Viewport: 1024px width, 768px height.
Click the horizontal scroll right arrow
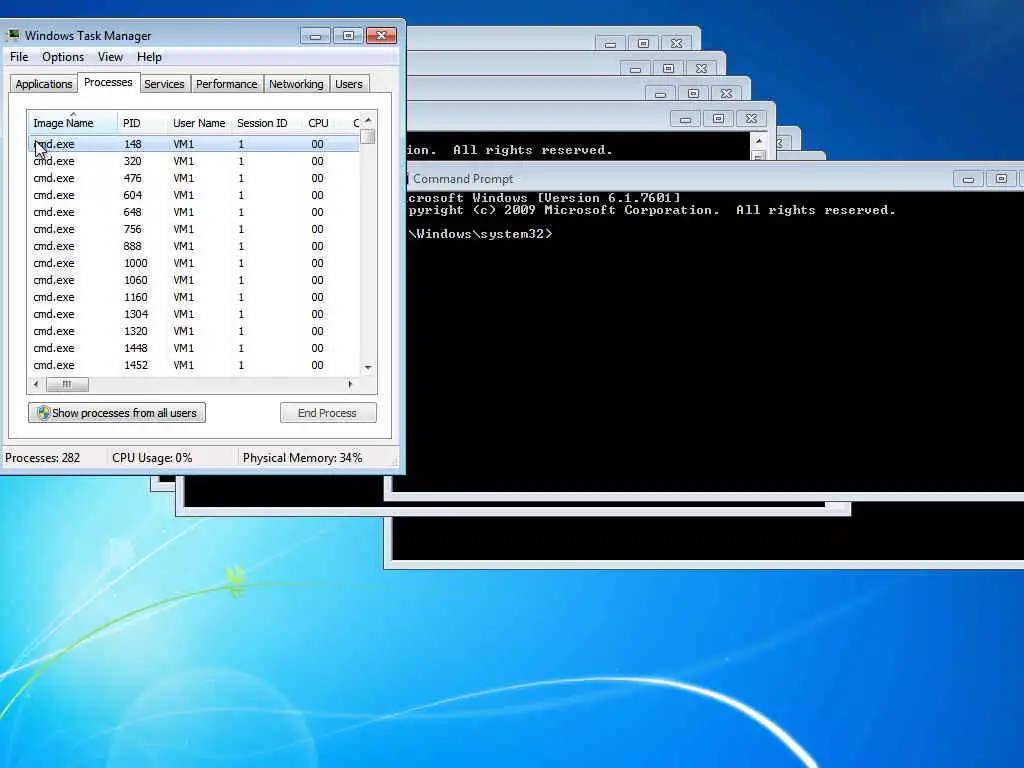click(351, 384)
